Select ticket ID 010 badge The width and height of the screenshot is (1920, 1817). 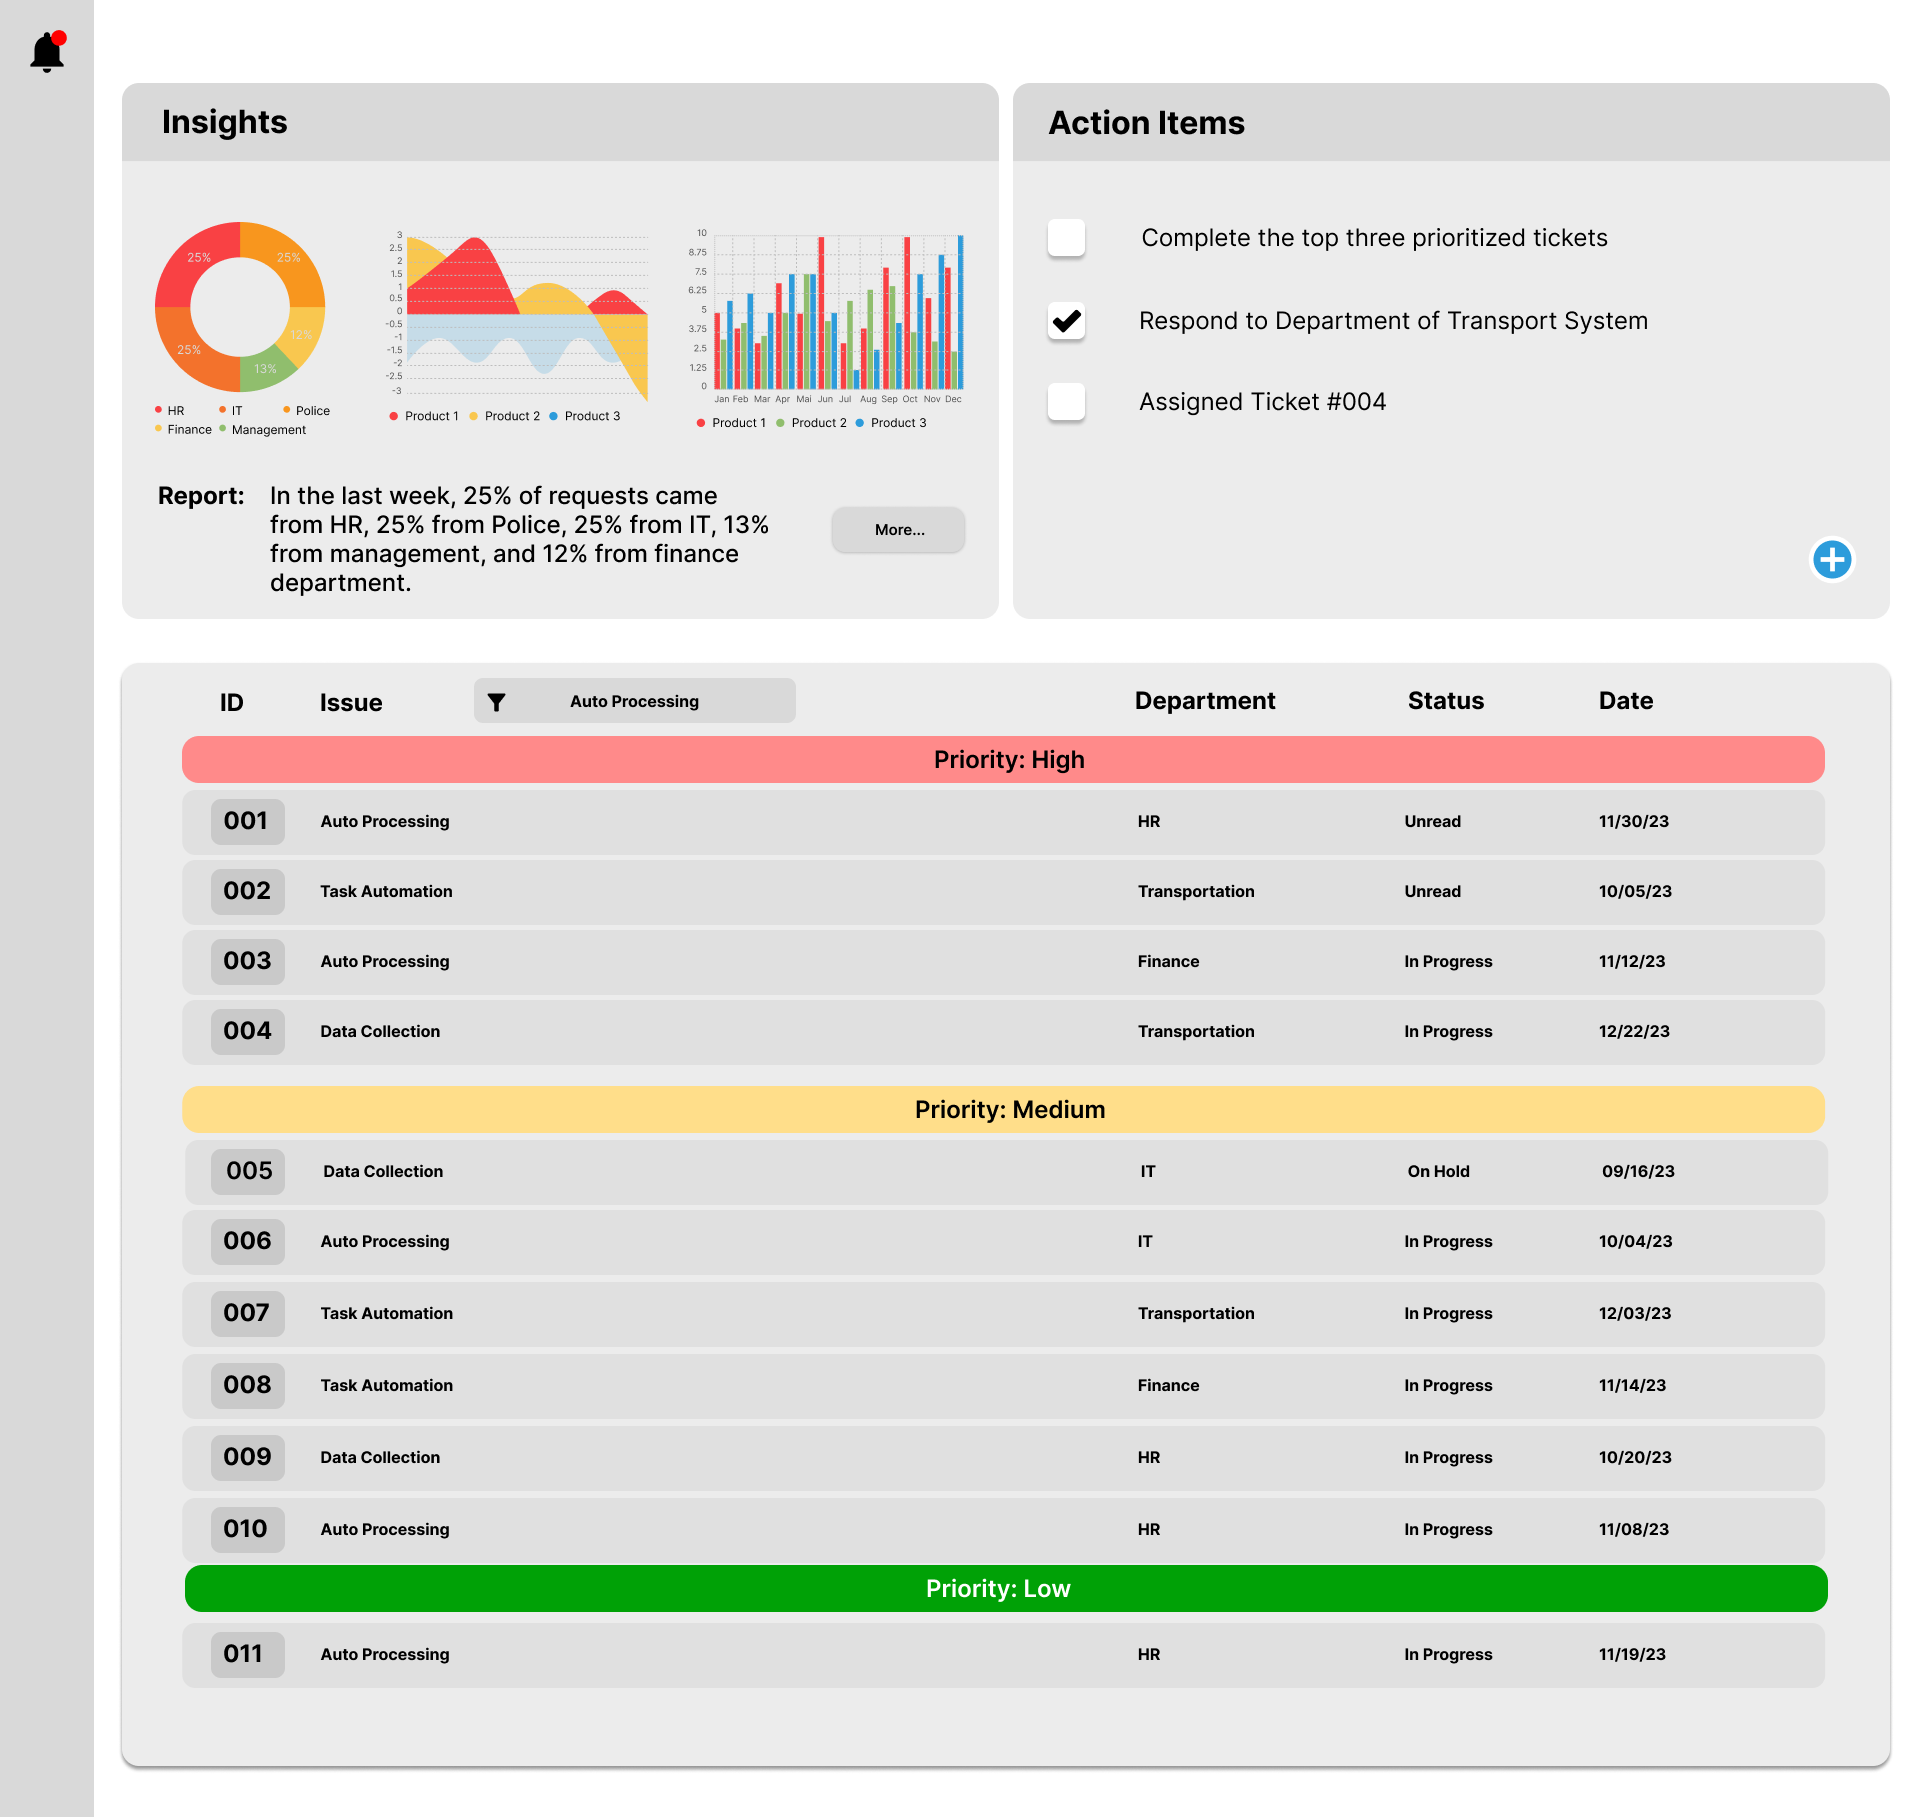click(247, 1530)
